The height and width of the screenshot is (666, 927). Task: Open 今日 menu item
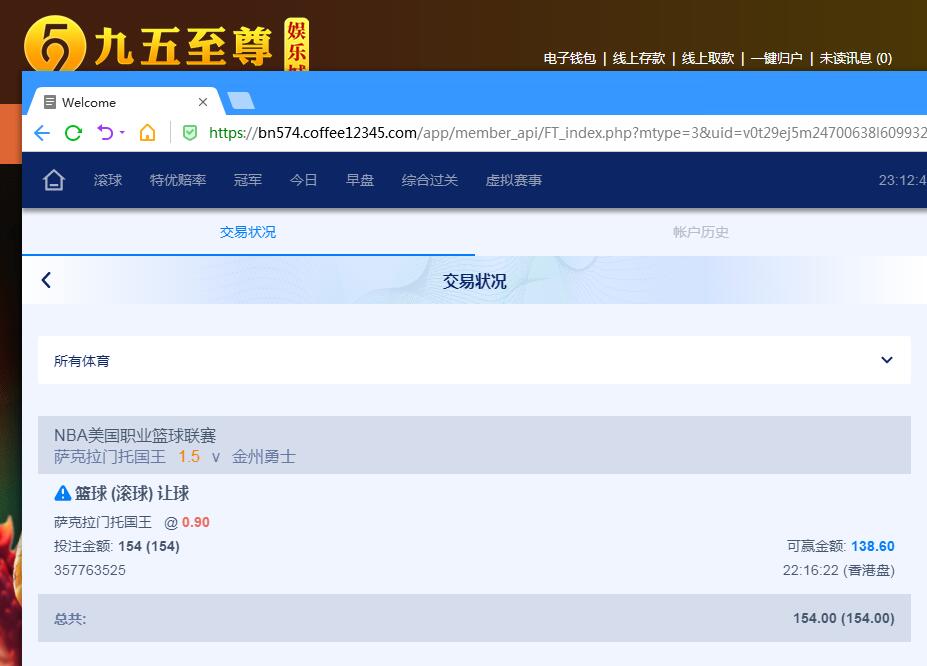303,180
